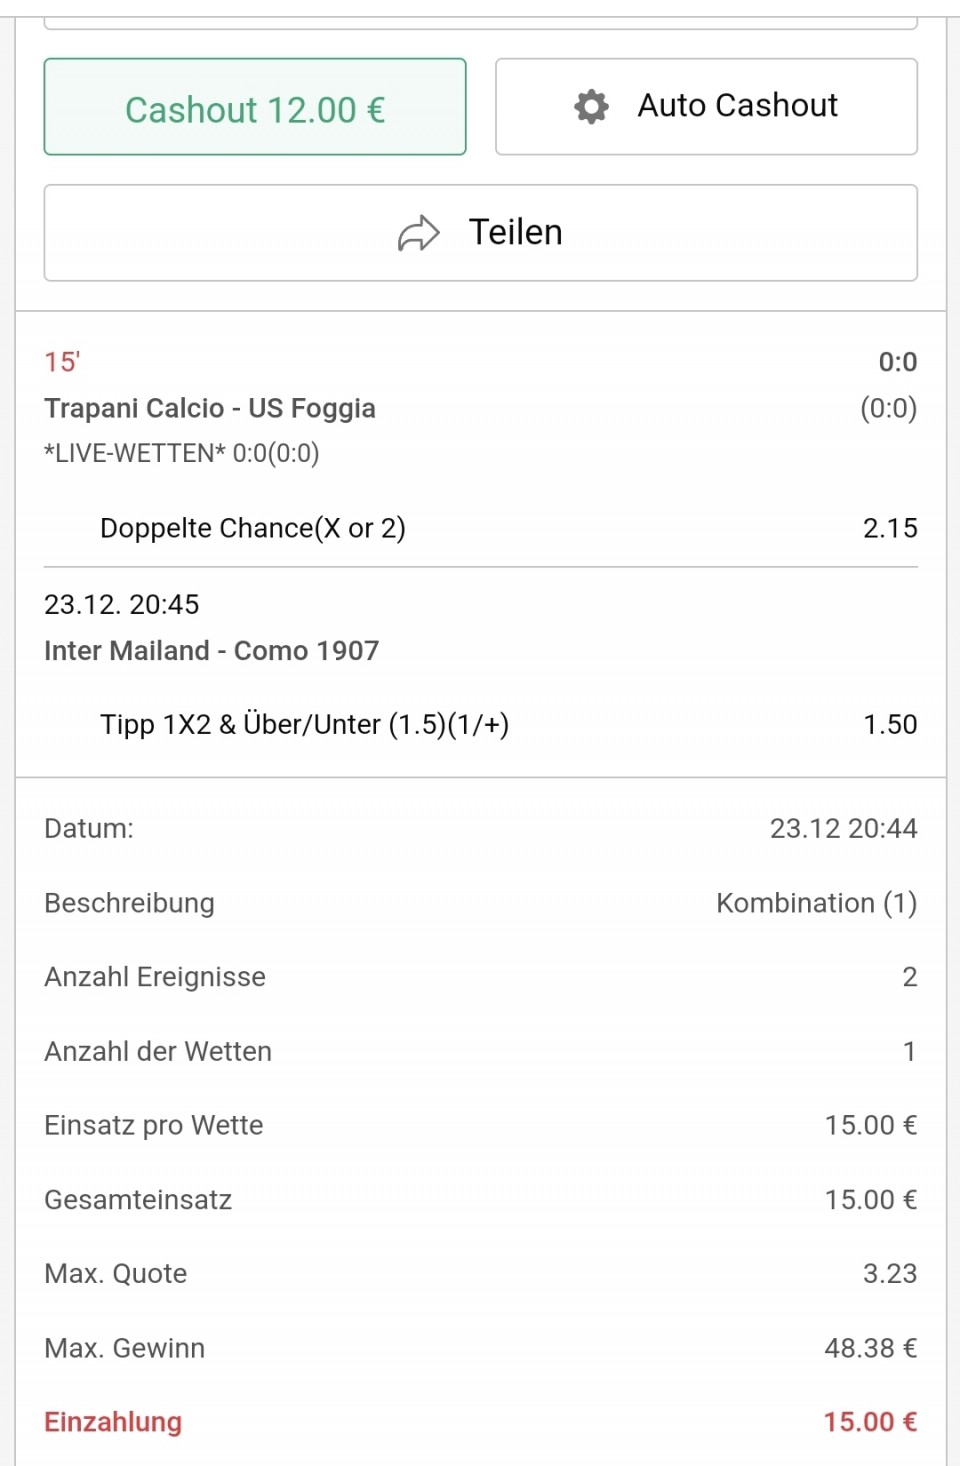Viewport: 960px width, 1466px height.
Task: Select the Tipp 1X2 & Über/Unter bet row
Action: [305, 724]
